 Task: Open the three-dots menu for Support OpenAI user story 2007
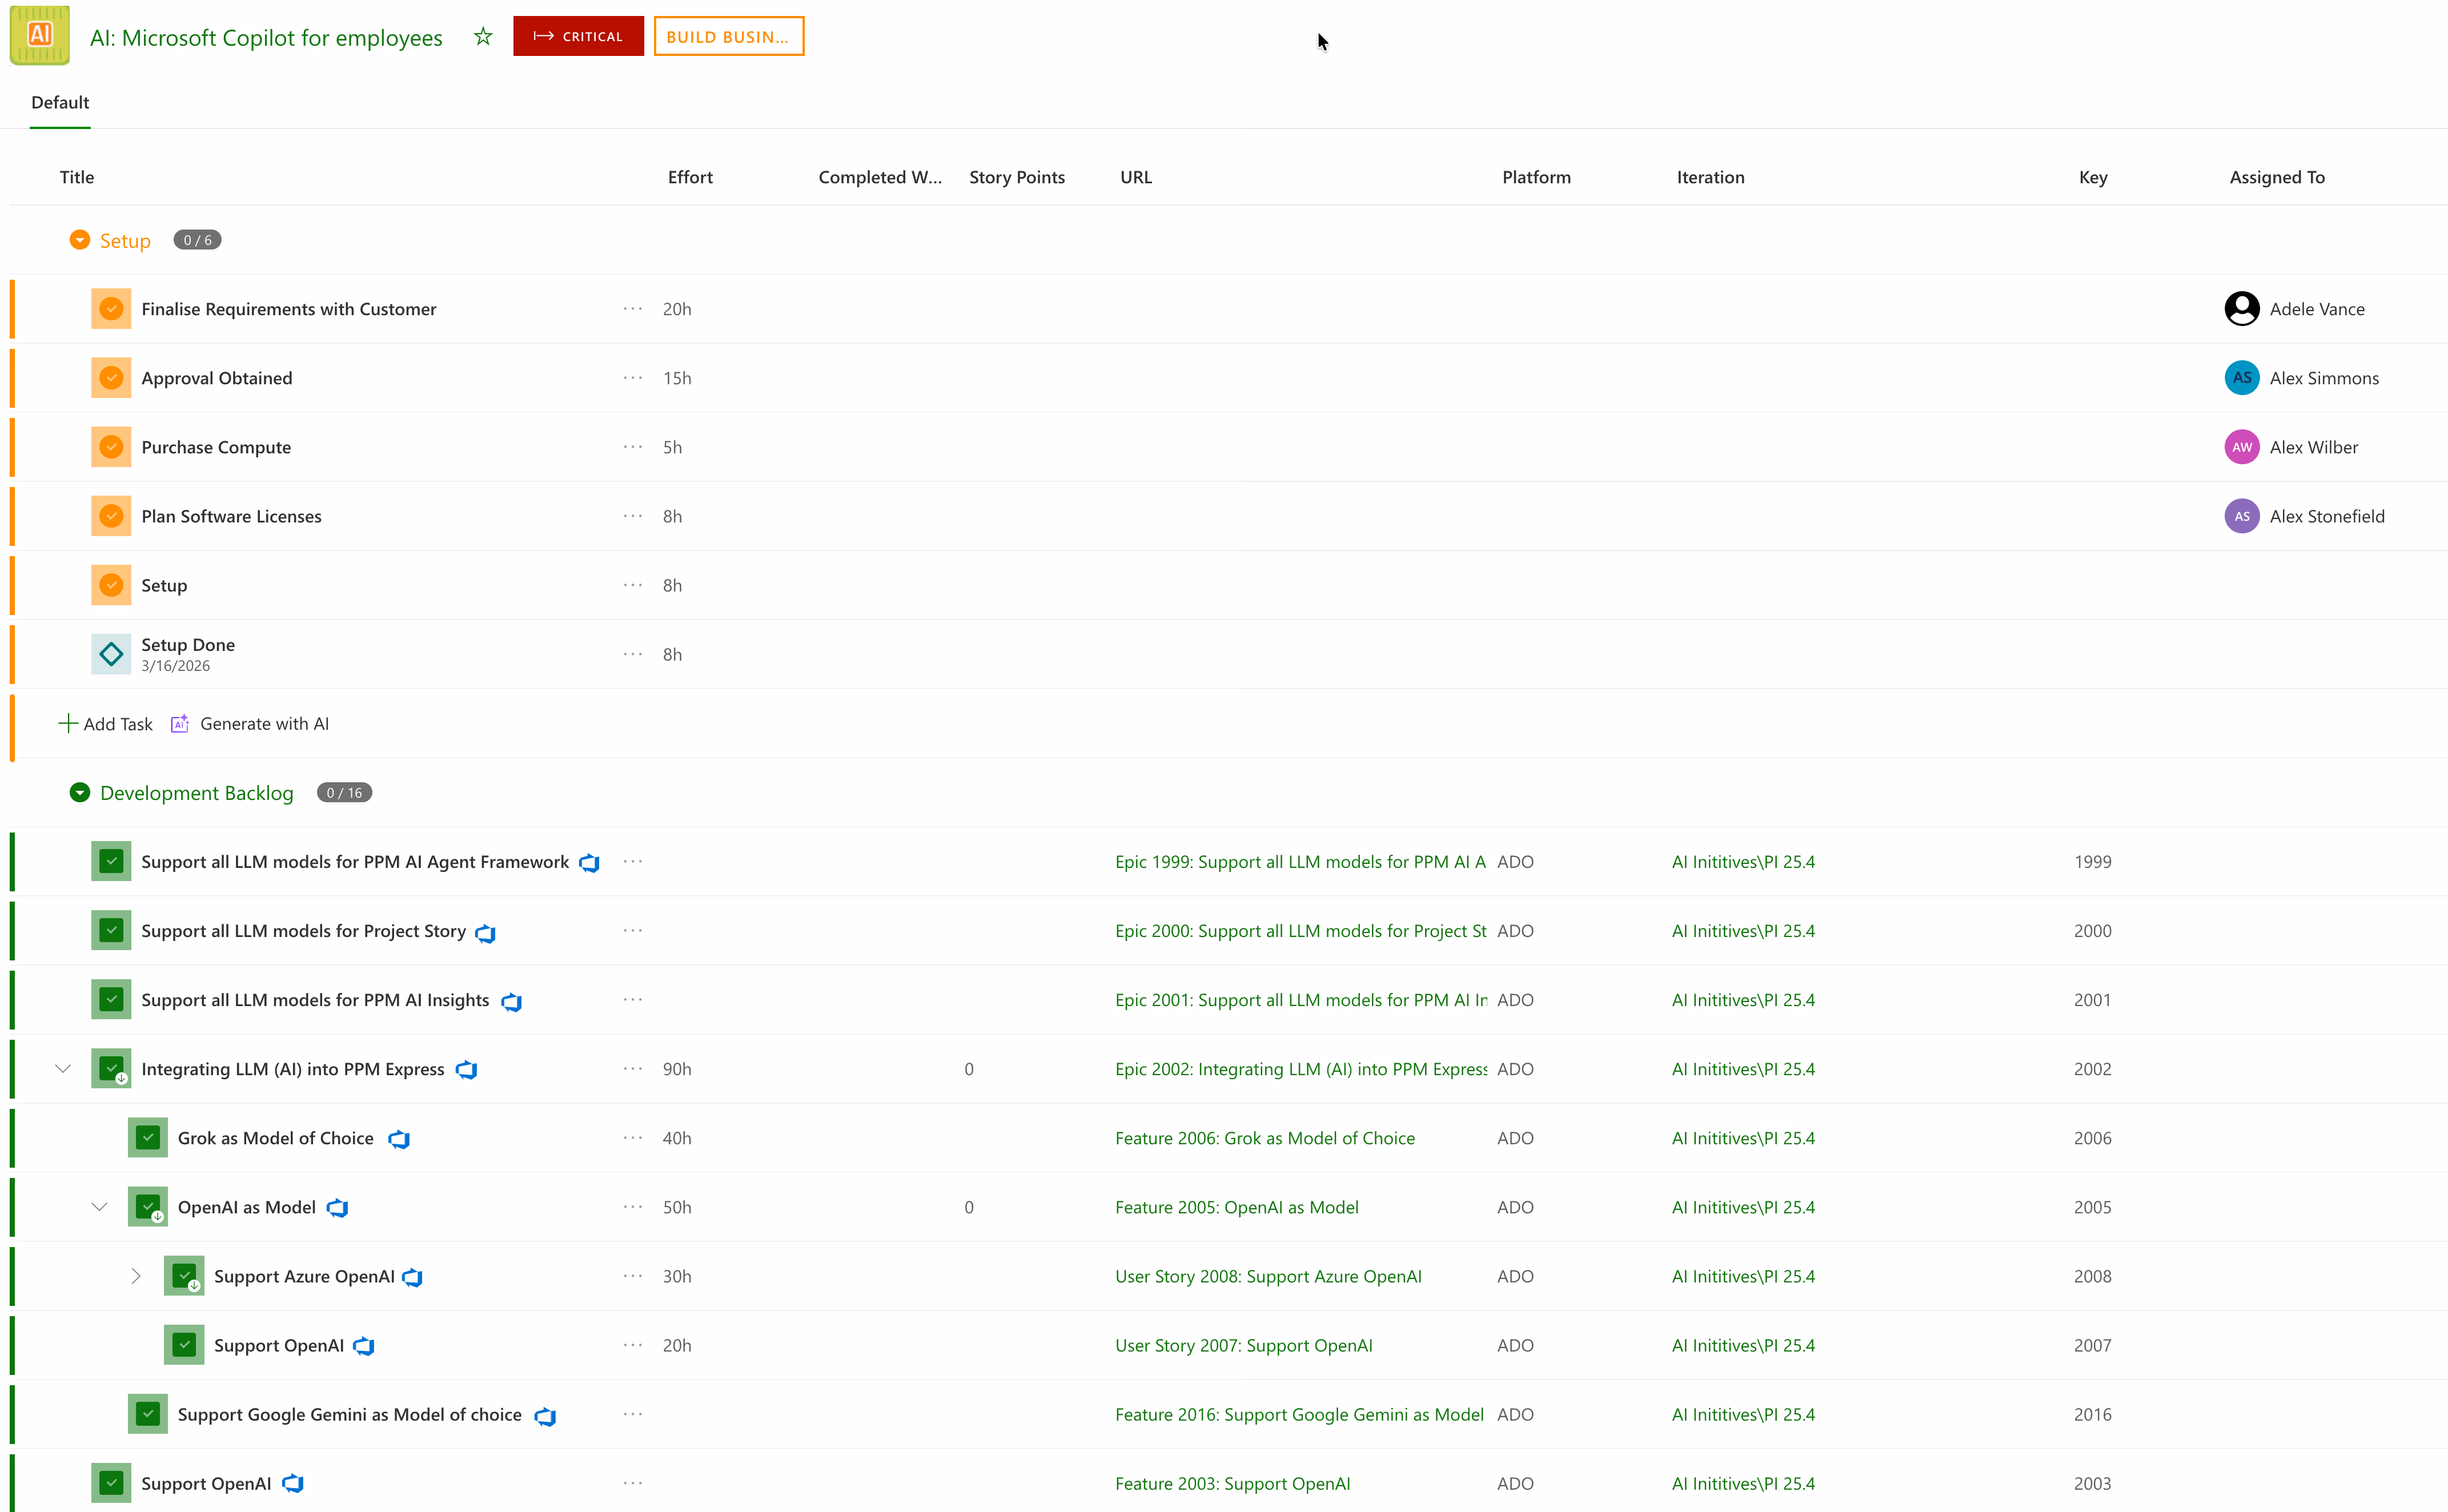633,1345
